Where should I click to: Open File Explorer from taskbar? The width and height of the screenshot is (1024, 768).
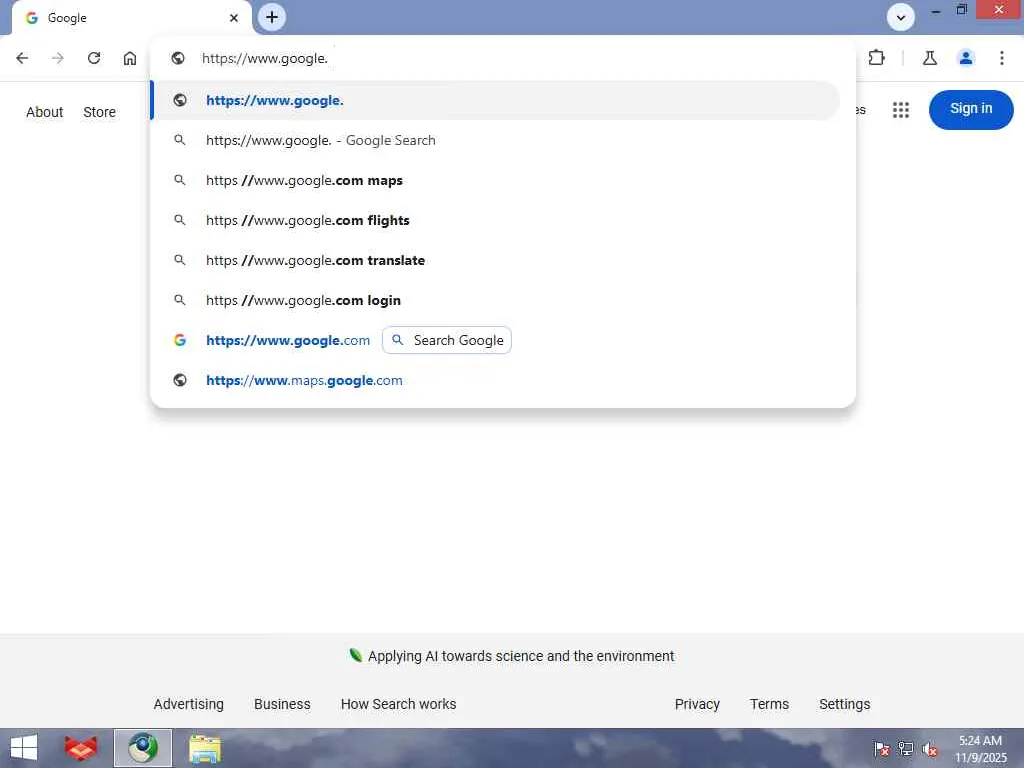click(205, 748)
